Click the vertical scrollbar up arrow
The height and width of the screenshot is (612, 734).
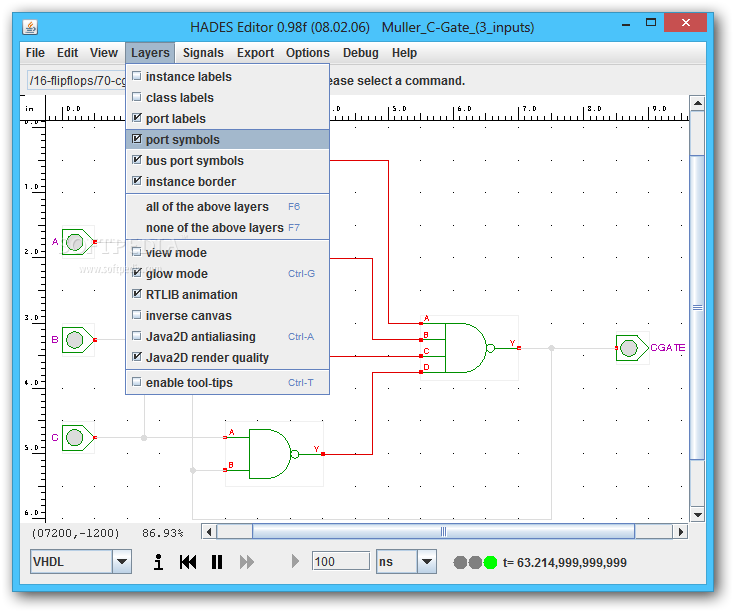[x=697, y=103]
